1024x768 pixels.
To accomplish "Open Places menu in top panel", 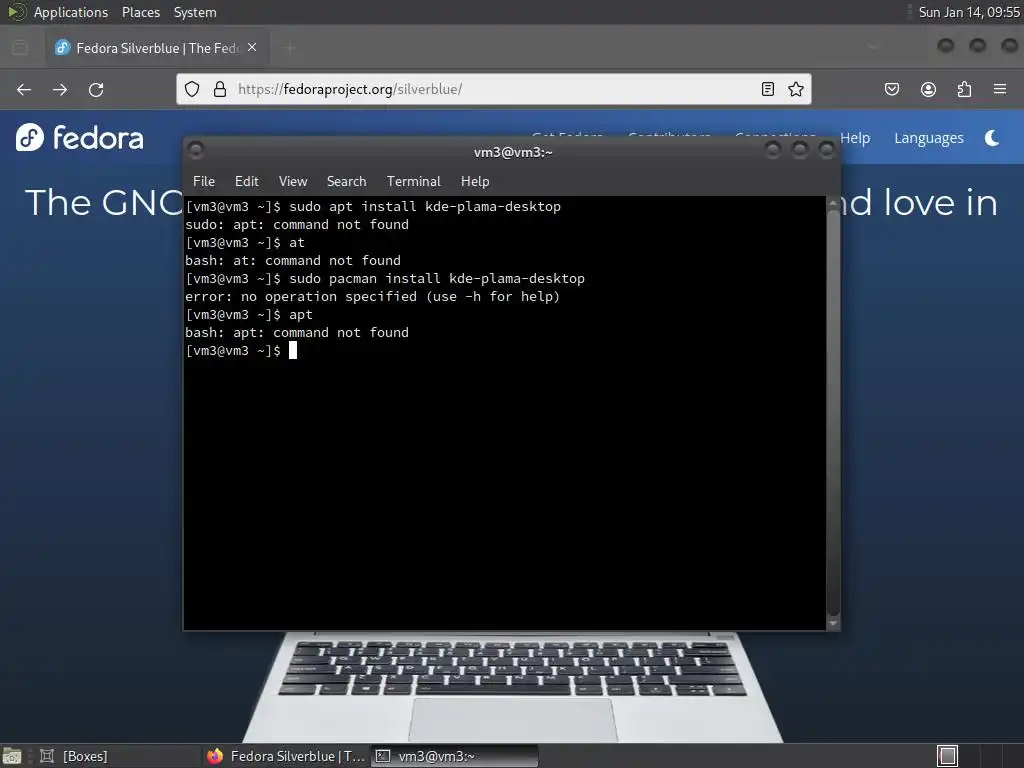I will [141, 12].
